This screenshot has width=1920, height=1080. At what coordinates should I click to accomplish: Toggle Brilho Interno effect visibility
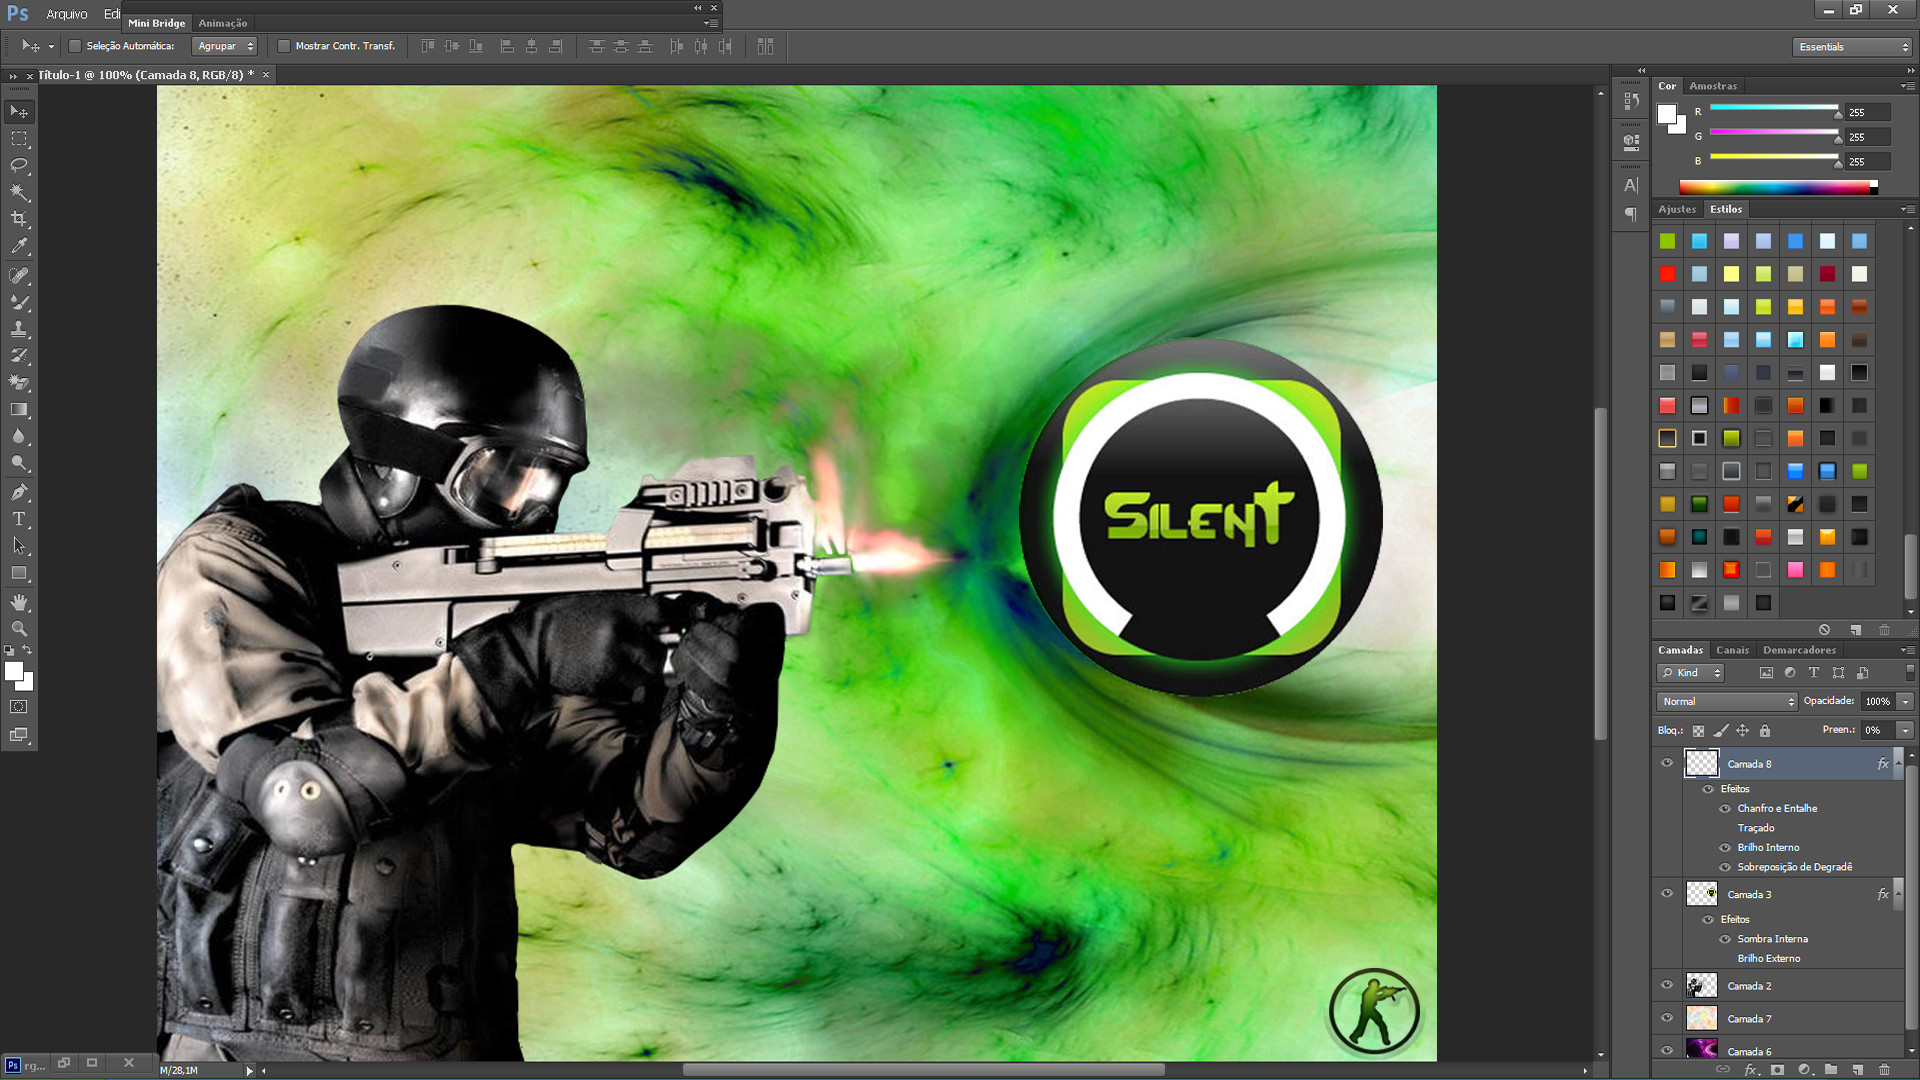[x=1725, y=848]
